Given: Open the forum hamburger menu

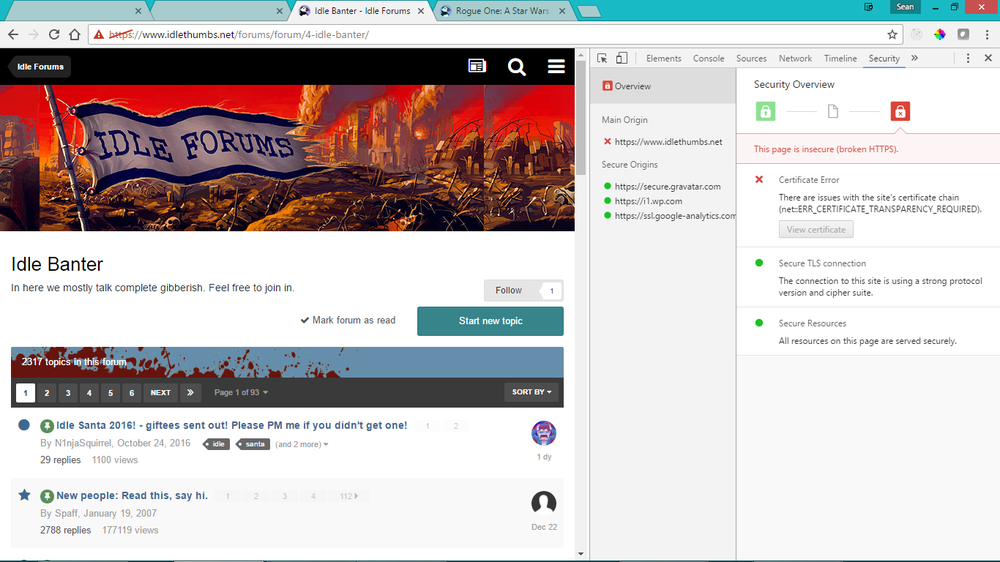Looking at the screenshot, I should click(x=556, y=66).
